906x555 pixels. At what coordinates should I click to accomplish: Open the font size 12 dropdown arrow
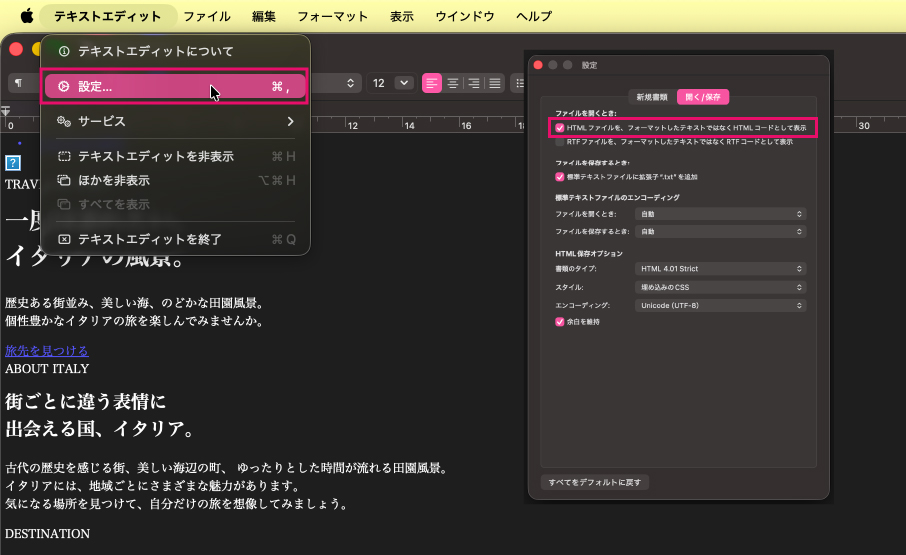click(404, 83)
